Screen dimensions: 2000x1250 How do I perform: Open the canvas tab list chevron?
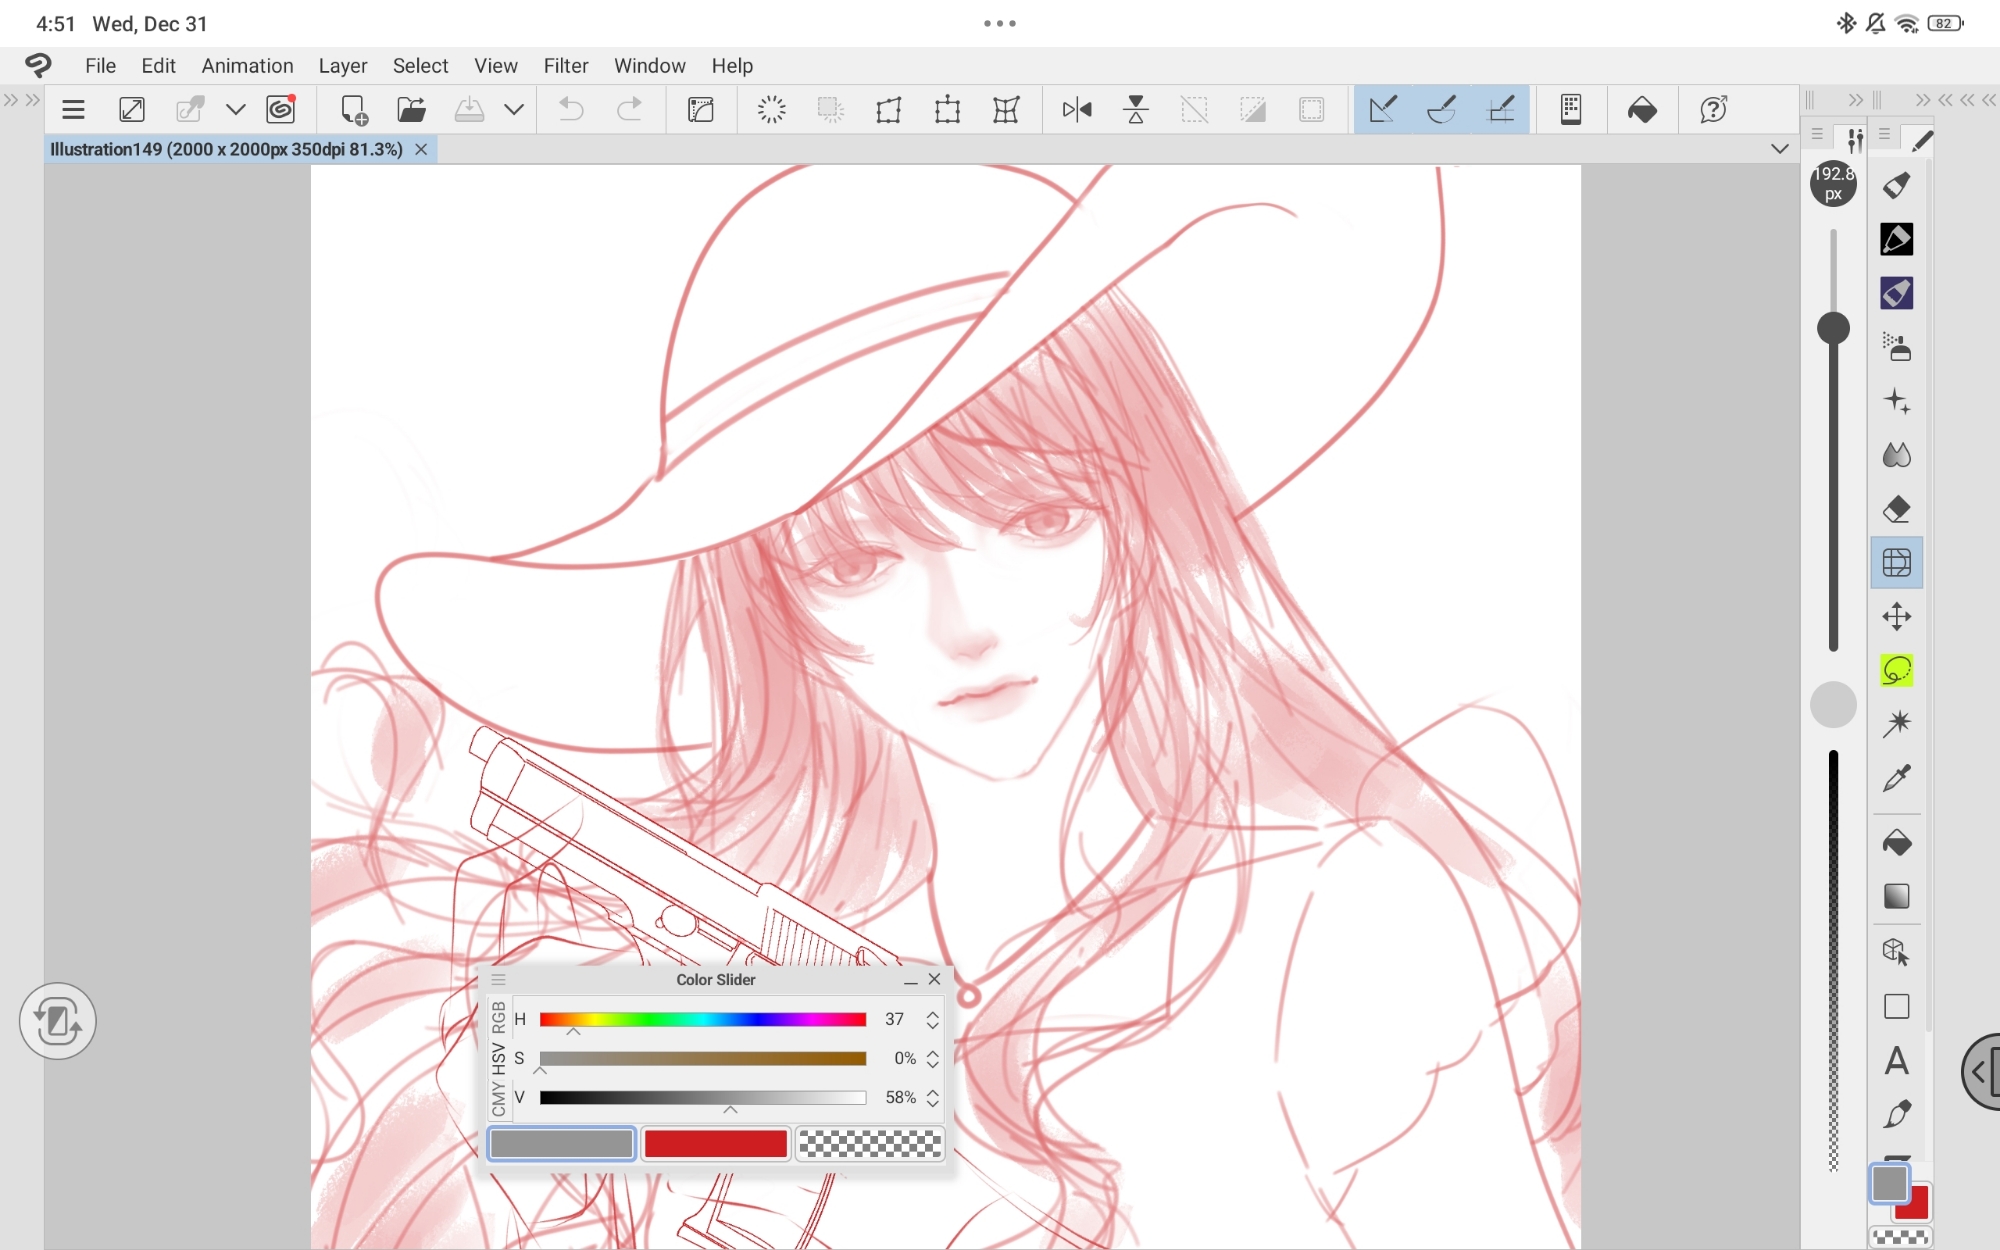(1779, 149)
